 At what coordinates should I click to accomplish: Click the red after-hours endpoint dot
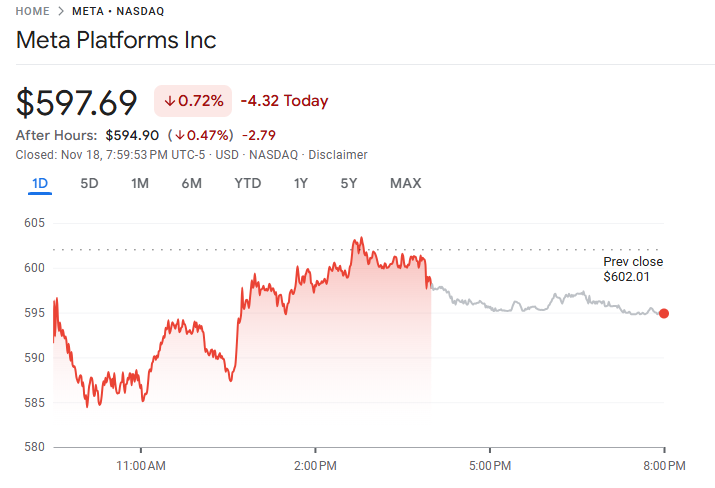pyautogui.click(x=664, y=313)
